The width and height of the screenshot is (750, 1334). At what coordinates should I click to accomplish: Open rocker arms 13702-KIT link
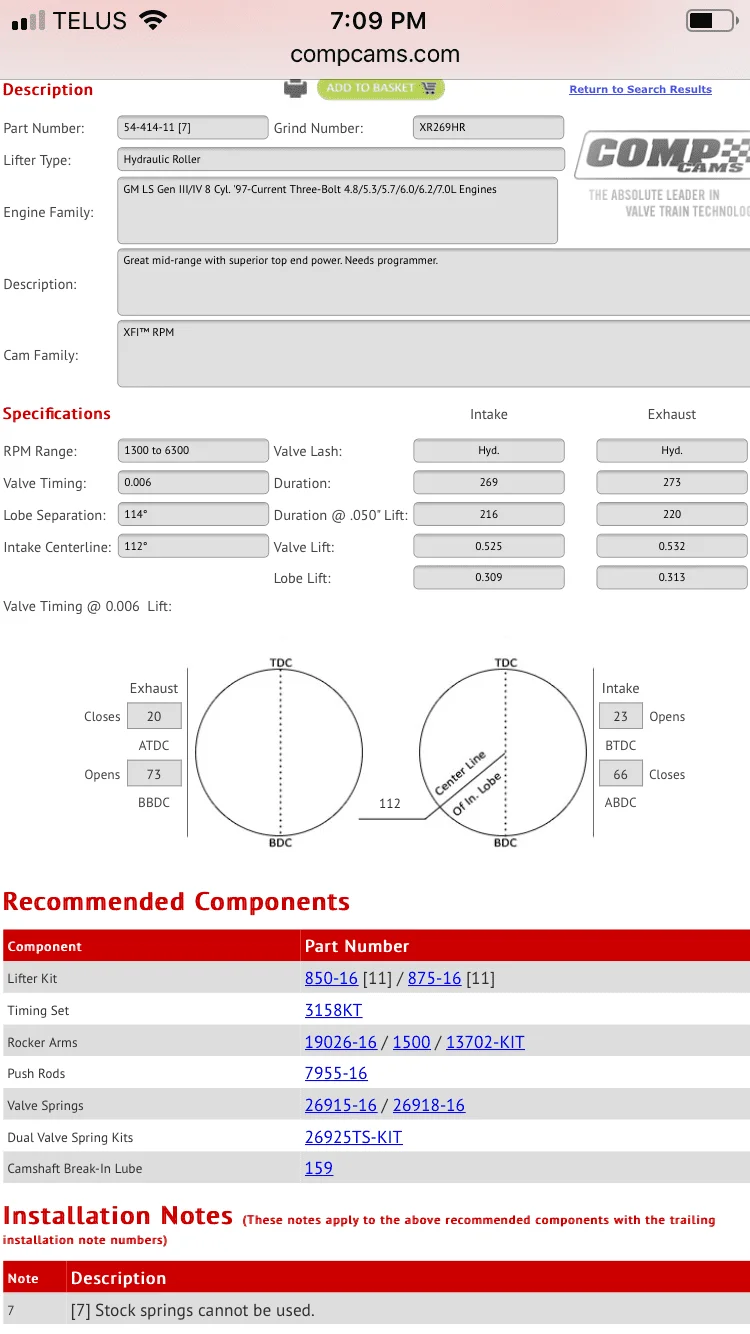click(485, 1042)
